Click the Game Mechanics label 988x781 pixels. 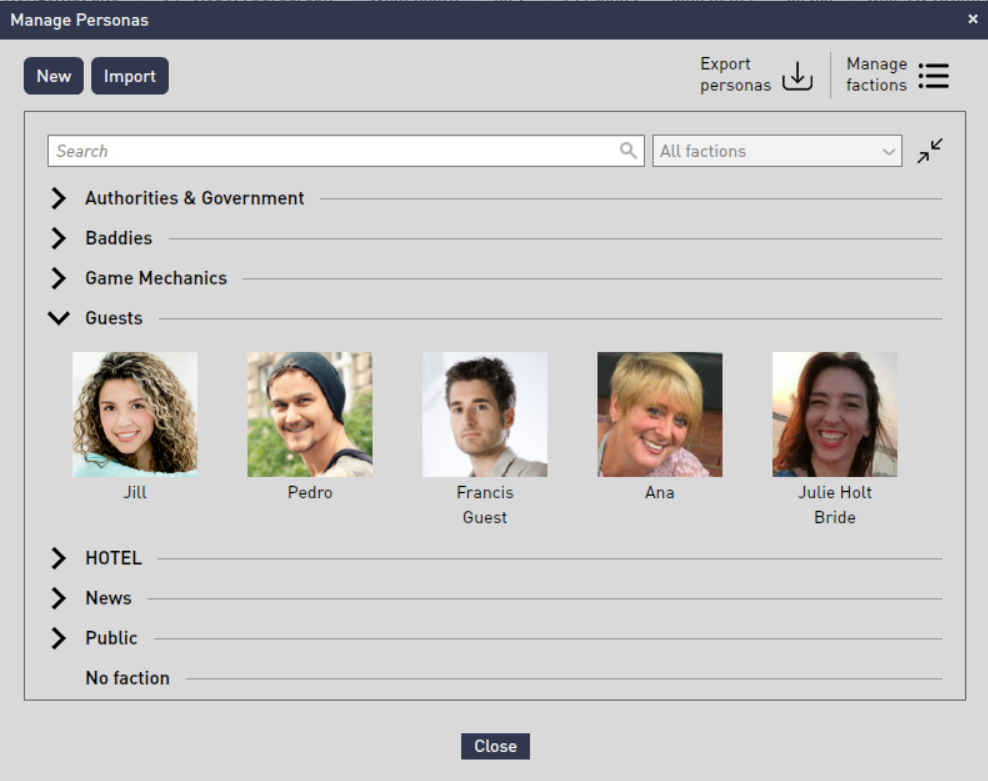coord(156,278)
